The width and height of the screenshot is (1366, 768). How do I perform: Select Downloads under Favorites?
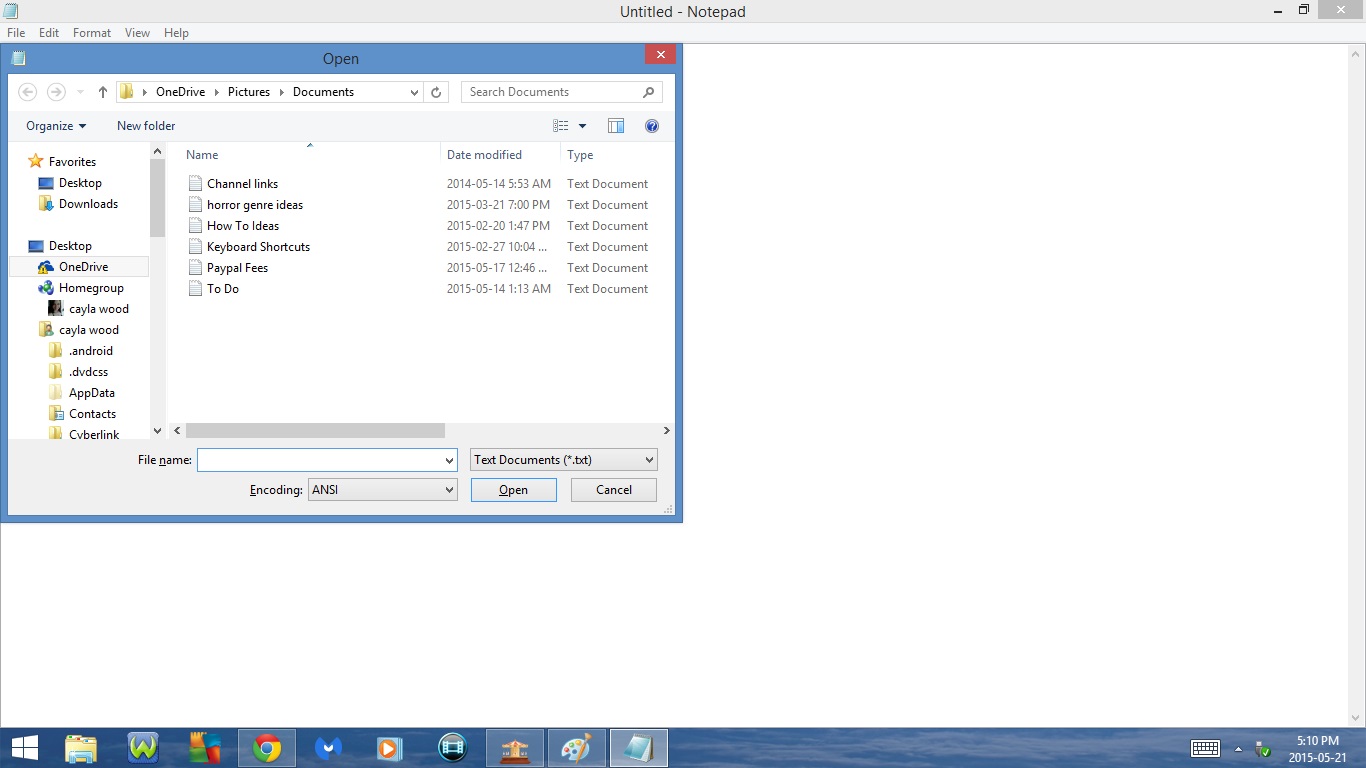coord(88,204)
